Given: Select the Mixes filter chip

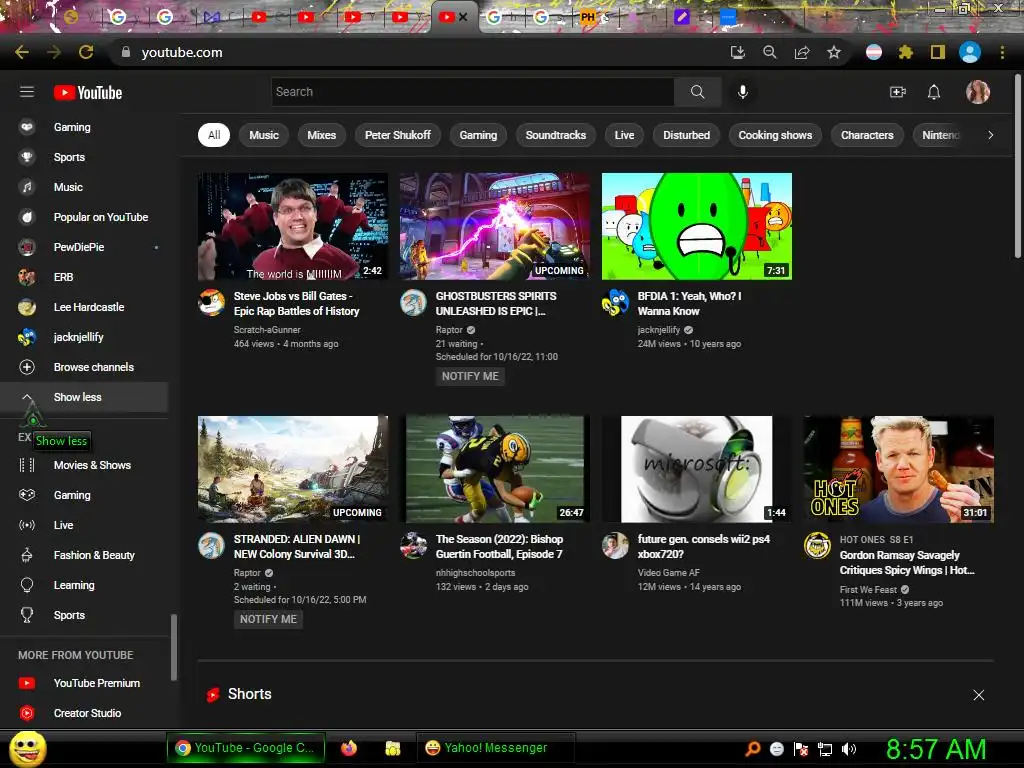Looking at the screenshot, I should coord(321,135).
